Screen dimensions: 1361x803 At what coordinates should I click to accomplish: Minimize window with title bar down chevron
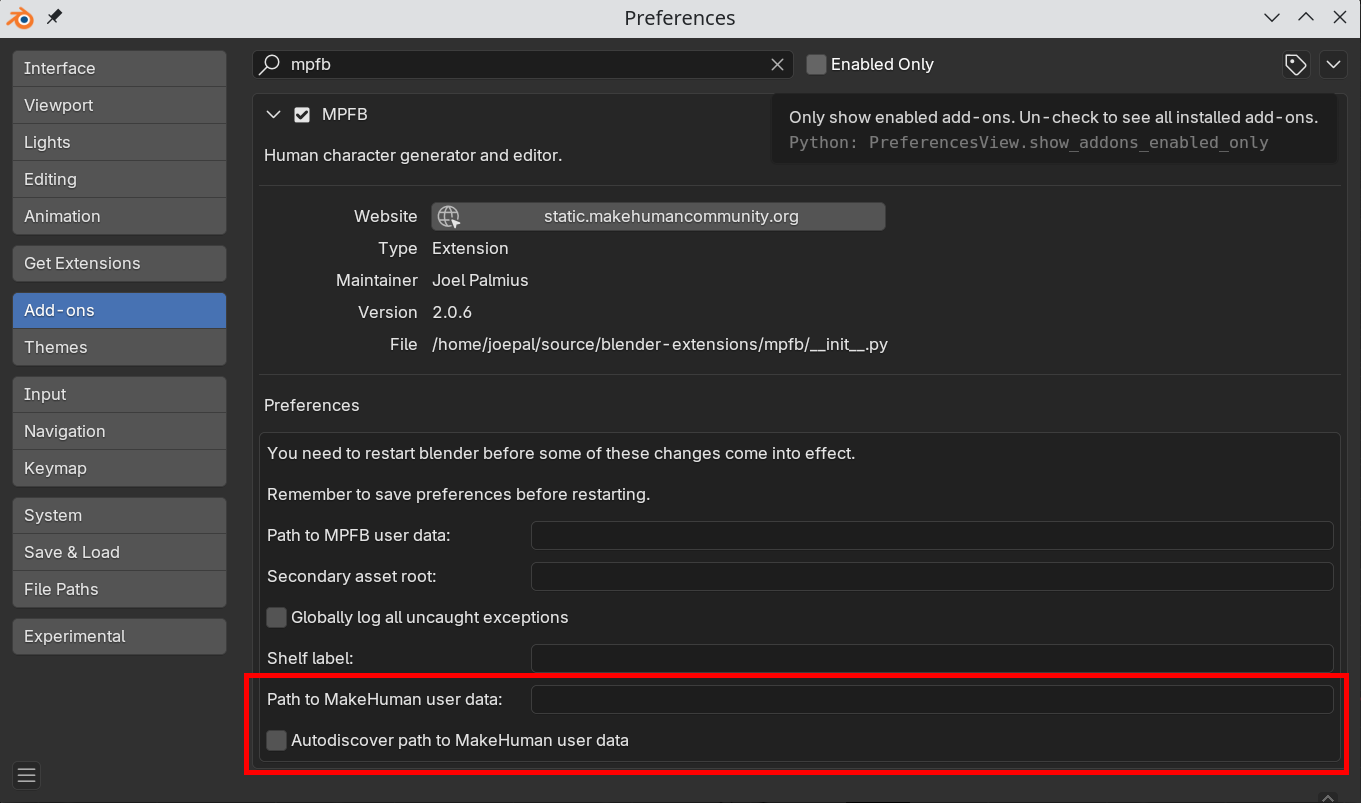(x=1272, y=18)
